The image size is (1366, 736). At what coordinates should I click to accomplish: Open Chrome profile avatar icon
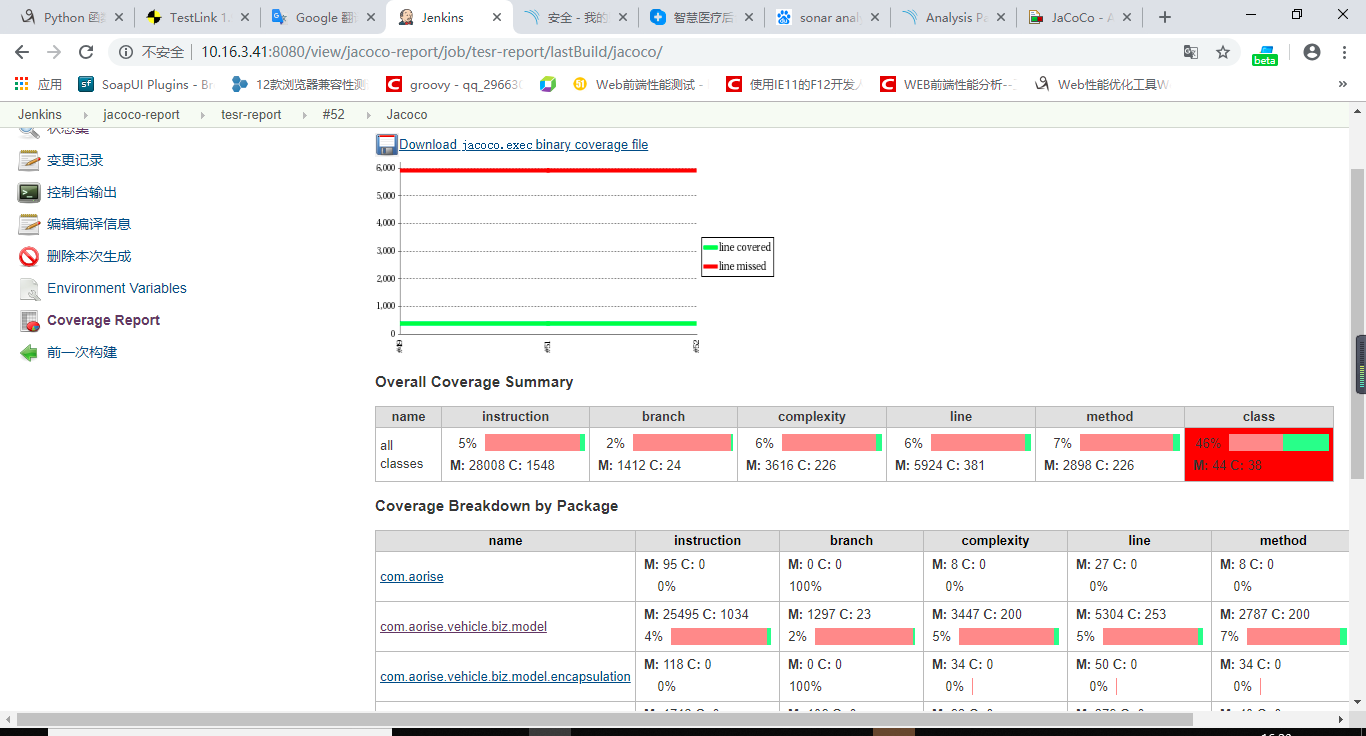click(x=1311, y=50)
